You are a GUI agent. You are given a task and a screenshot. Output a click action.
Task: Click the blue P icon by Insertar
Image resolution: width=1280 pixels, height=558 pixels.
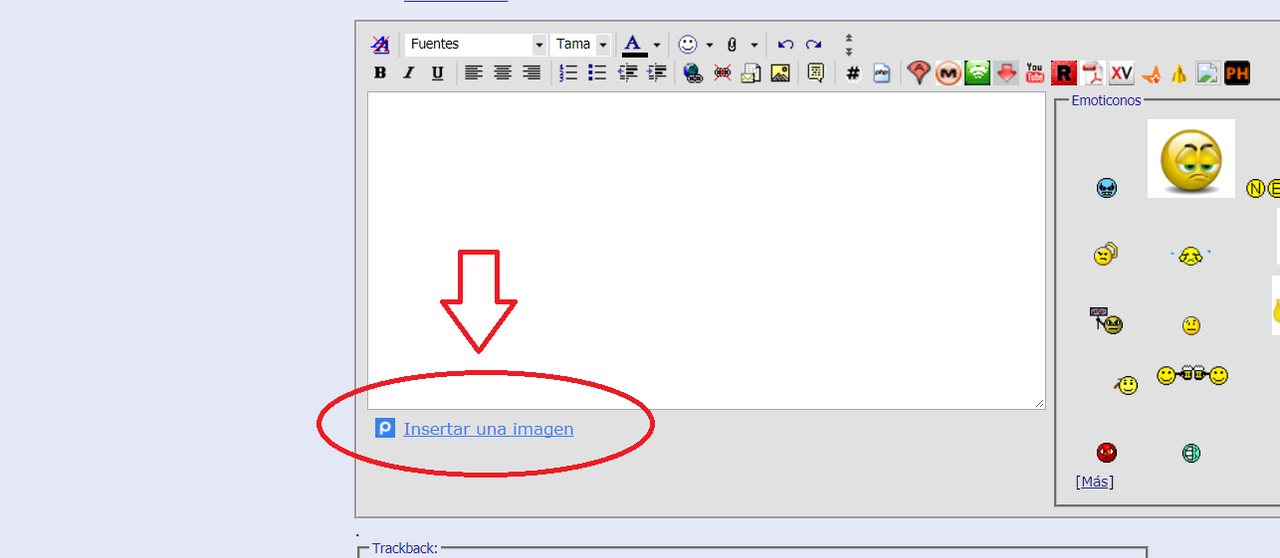385,428
